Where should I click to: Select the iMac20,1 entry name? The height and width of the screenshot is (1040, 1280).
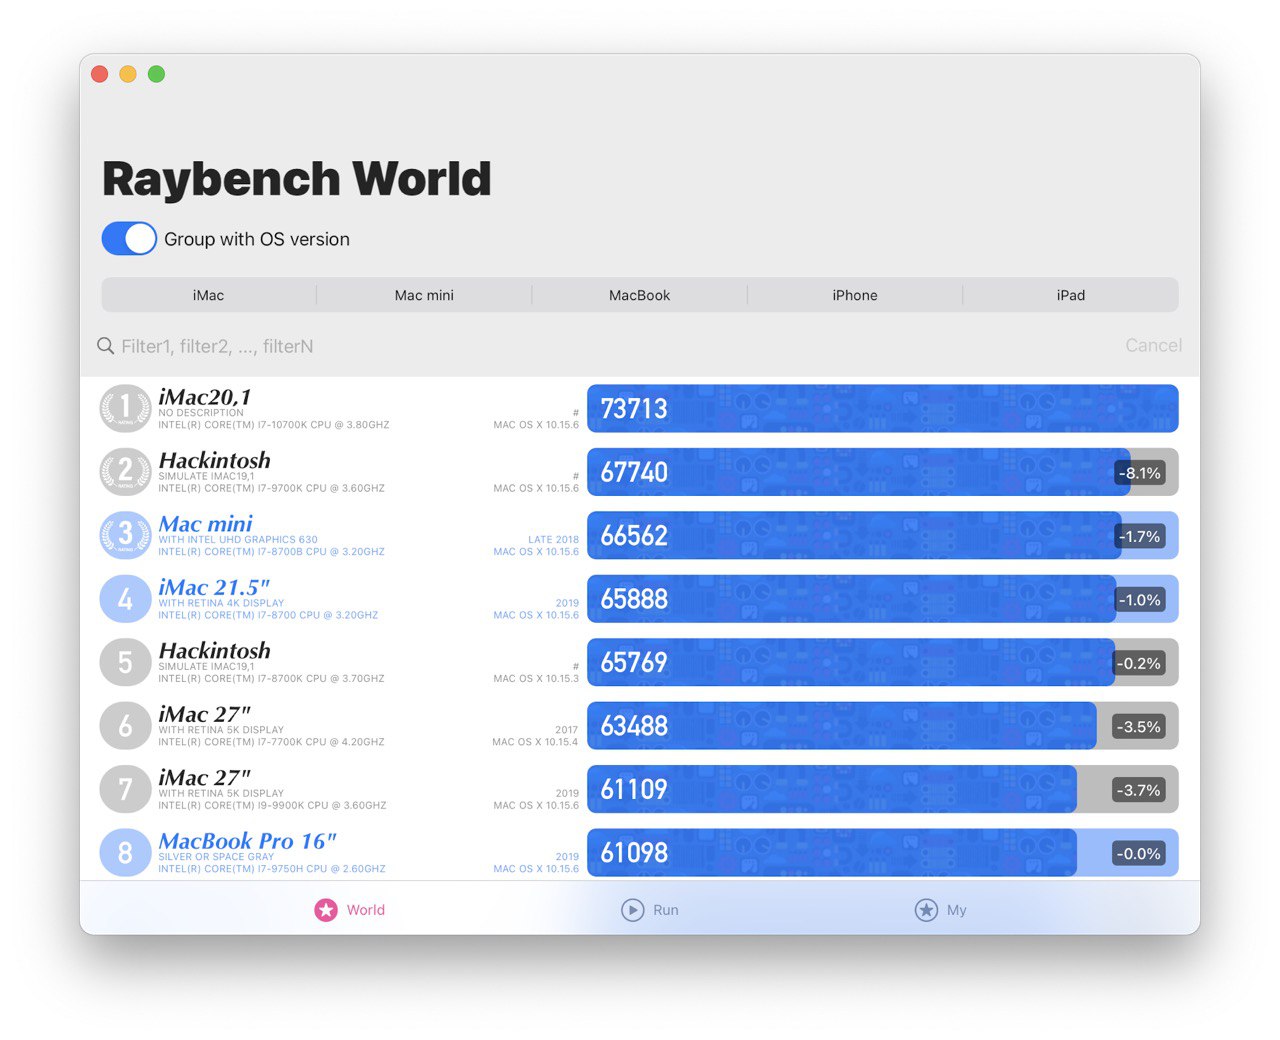(205, 397)
